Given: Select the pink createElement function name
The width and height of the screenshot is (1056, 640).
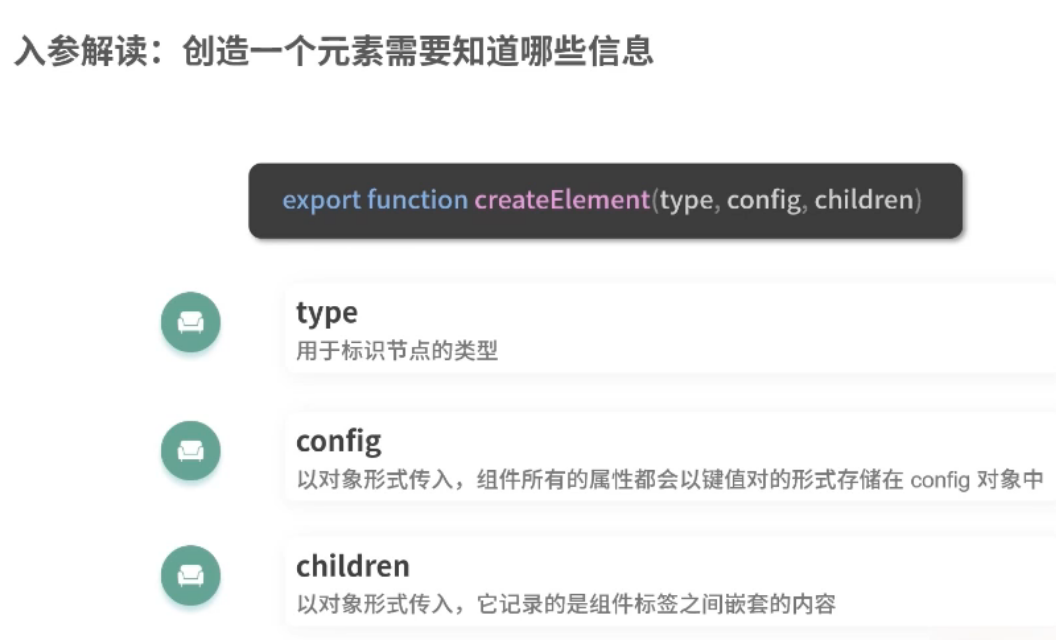Looking at the screenshot, I should [x=562, y=200].
